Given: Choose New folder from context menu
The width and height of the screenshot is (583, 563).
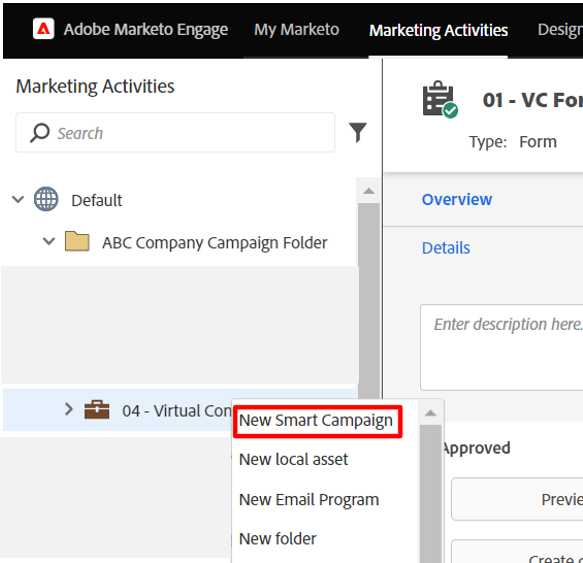Looking at the screenshot, I should point(278,539).
